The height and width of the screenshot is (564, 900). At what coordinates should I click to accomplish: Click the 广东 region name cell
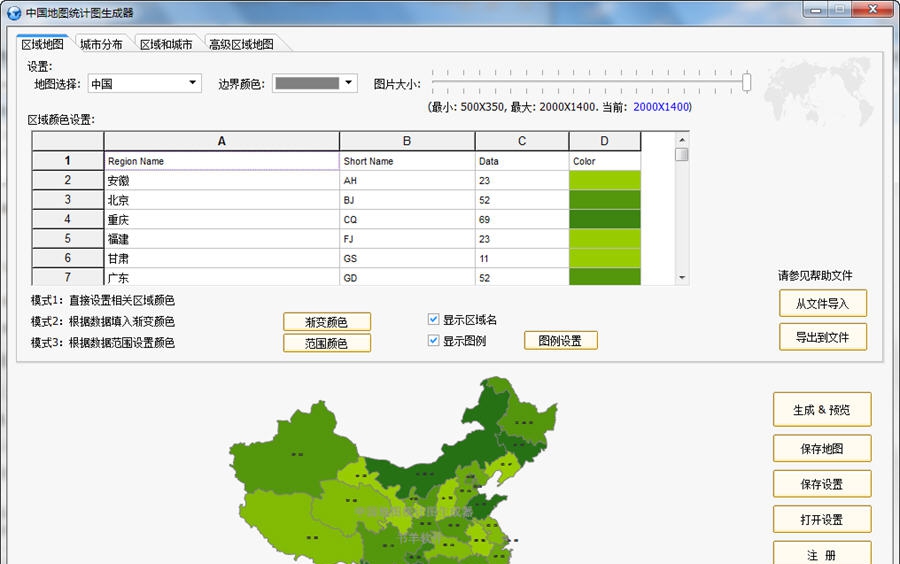(222, 277)
